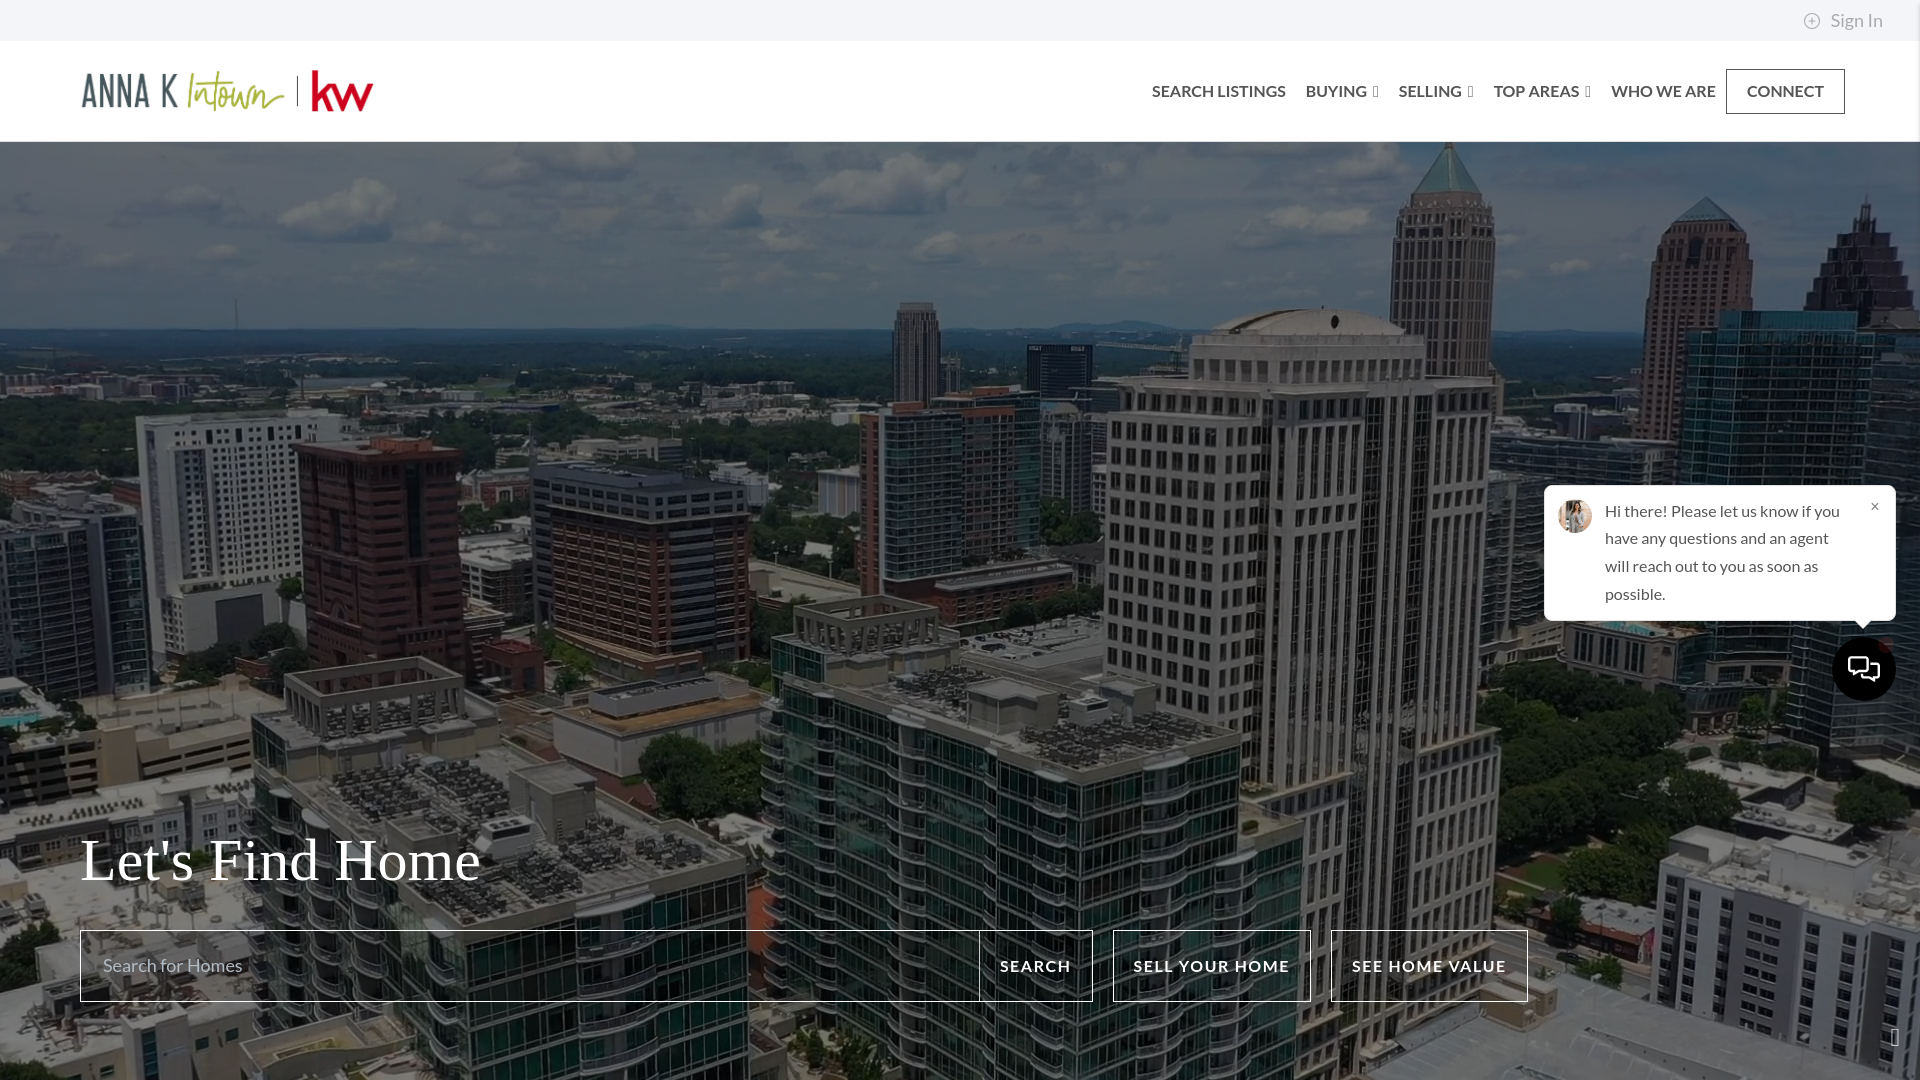
Task: Click the KW Keller Williams logo
Action: [x=342, y=91]
